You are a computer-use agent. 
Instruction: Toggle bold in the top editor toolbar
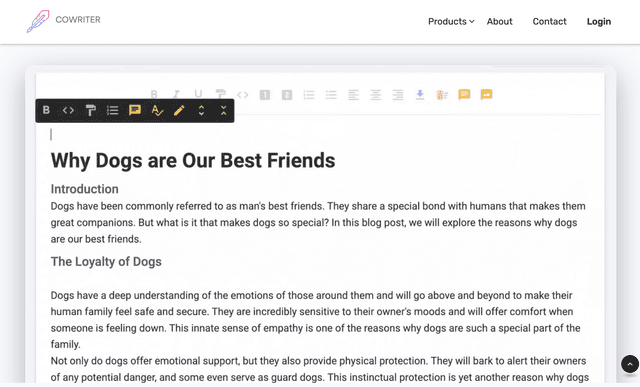(154, 95)
